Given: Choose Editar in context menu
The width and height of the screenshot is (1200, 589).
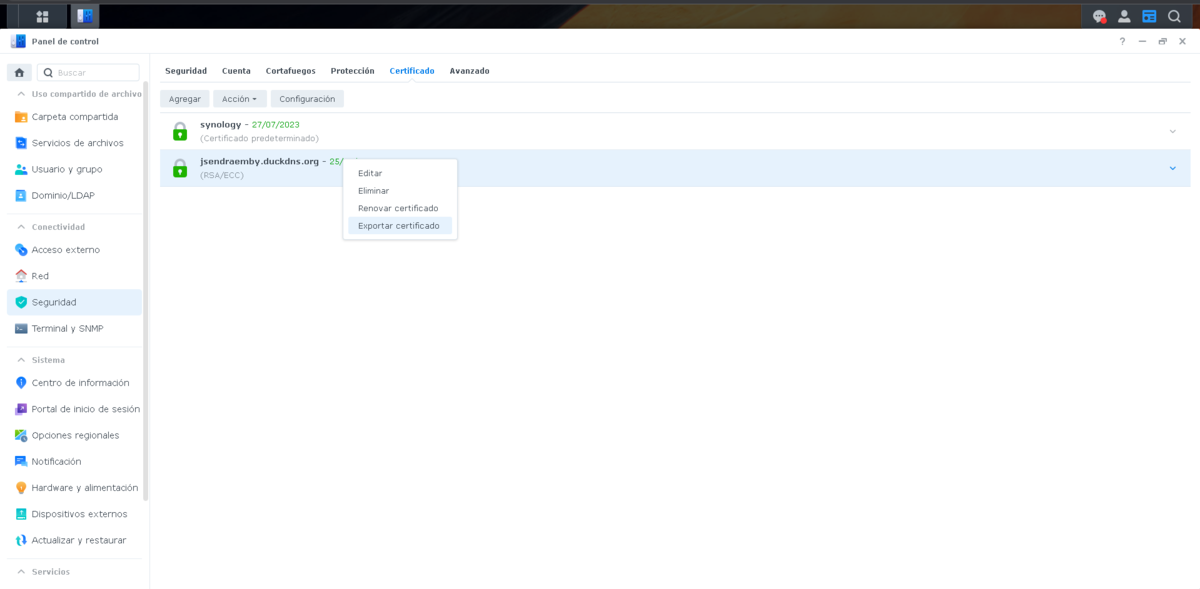Looking at the screenshot, I should 400,173.
